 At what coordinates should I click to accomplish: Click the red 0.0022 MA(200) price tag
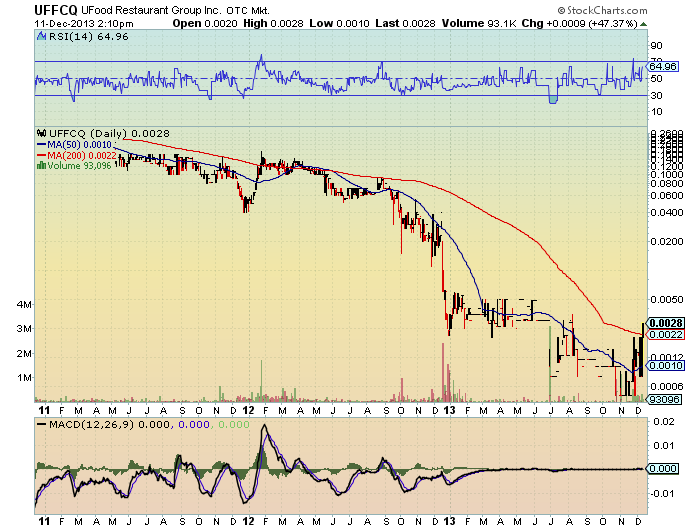pos(666,335)
